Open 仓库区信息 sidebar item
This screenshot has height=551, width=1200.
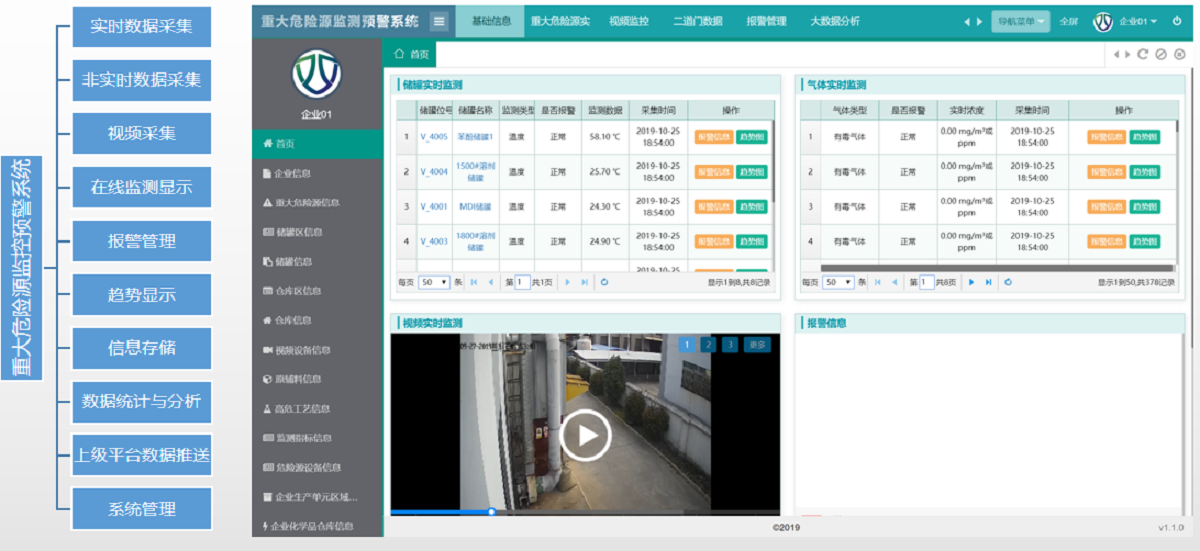pyautogui.click(x=317, y=291)
